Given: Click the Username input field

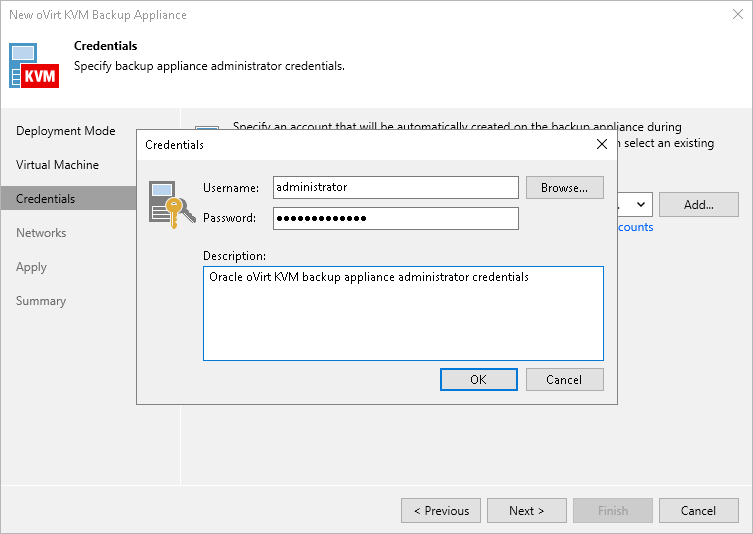Looking at the screenshot, I should pyautogui.click(x=395, y=187).
